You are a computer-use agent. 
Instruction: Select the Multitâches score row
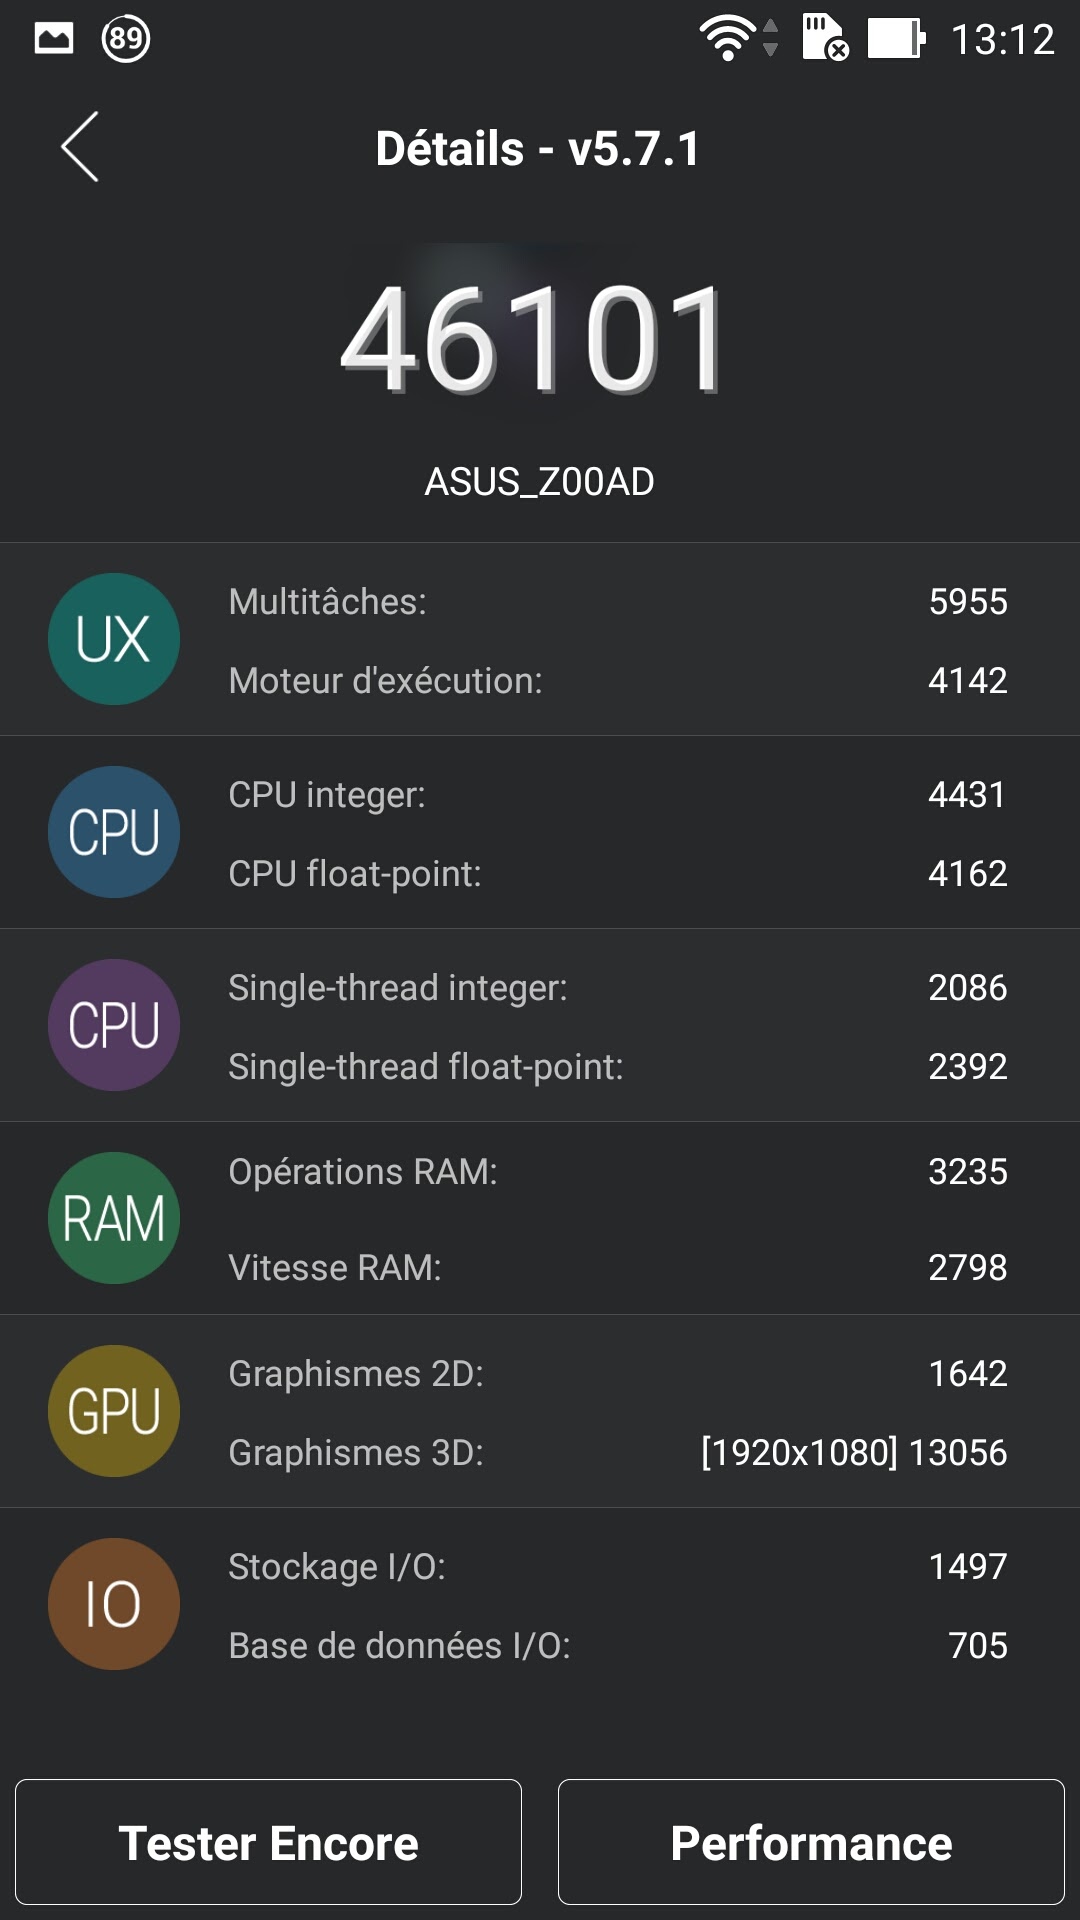(x=618, y=602)
